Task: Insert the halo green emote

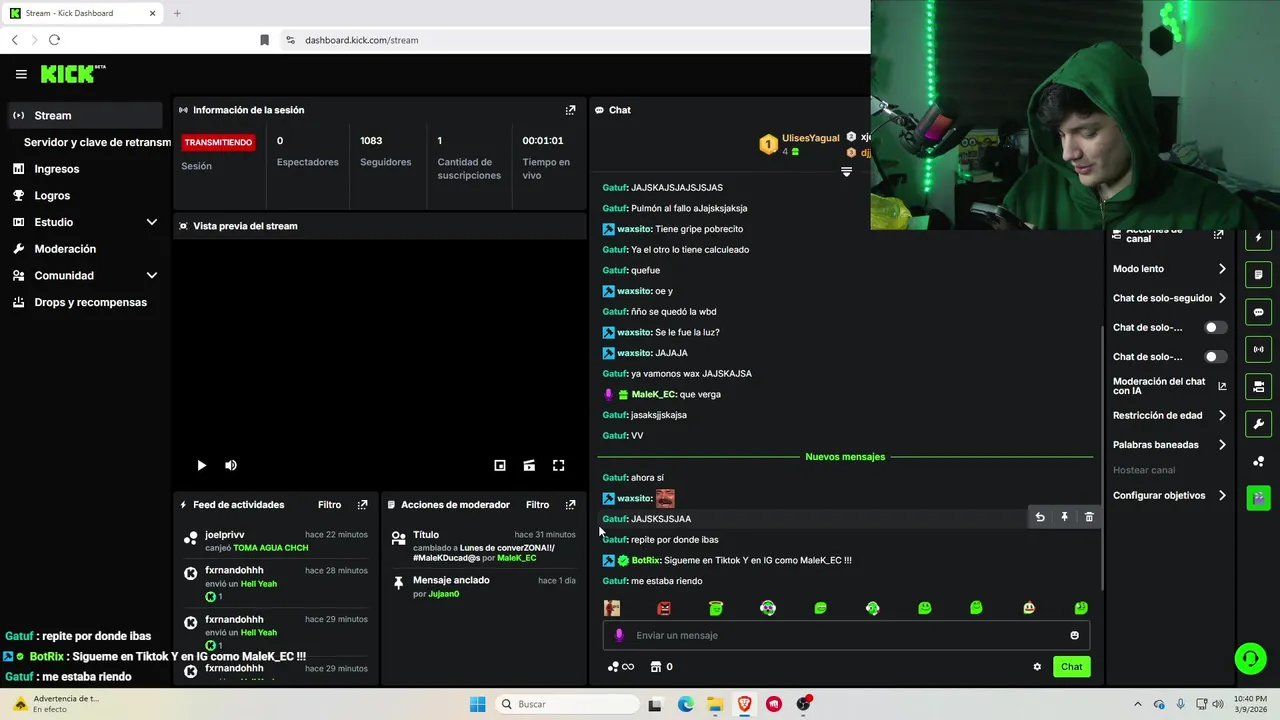Action: click(716, 608)
